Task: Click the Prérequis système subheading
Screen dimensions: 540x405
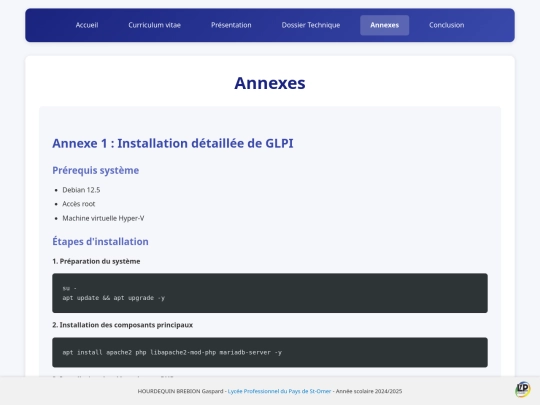Action: click(96, 170)
